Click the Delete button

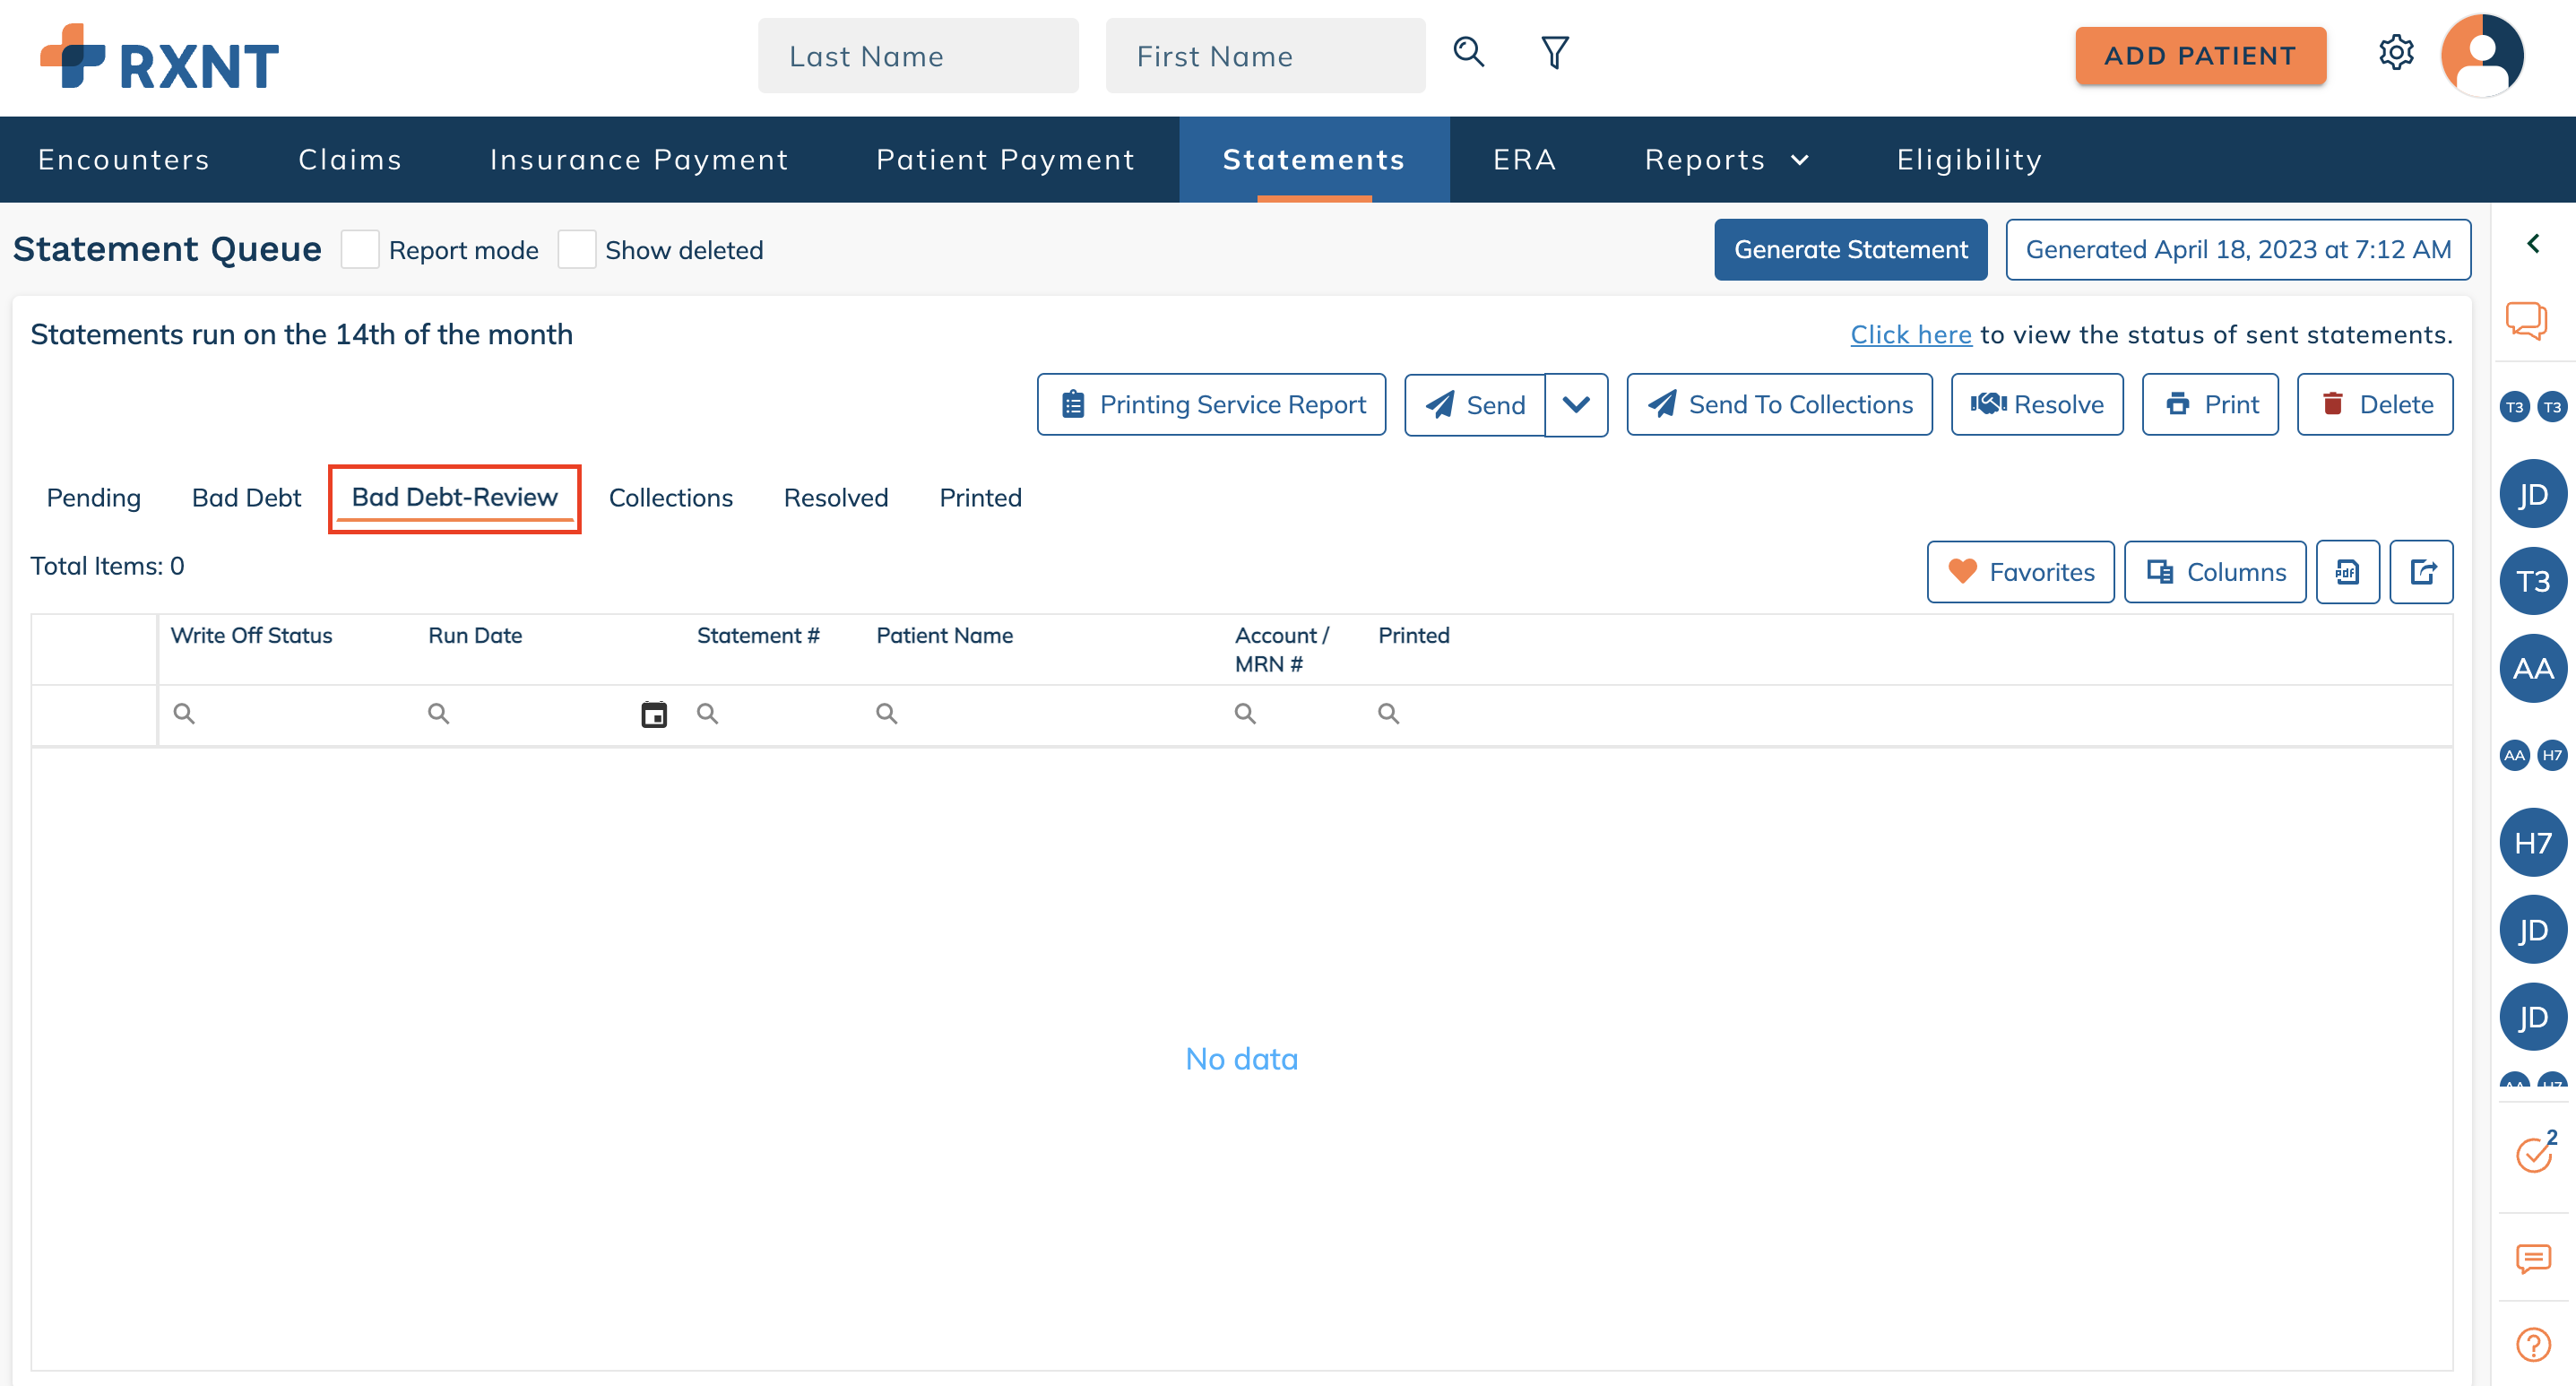coord(2375,405)
